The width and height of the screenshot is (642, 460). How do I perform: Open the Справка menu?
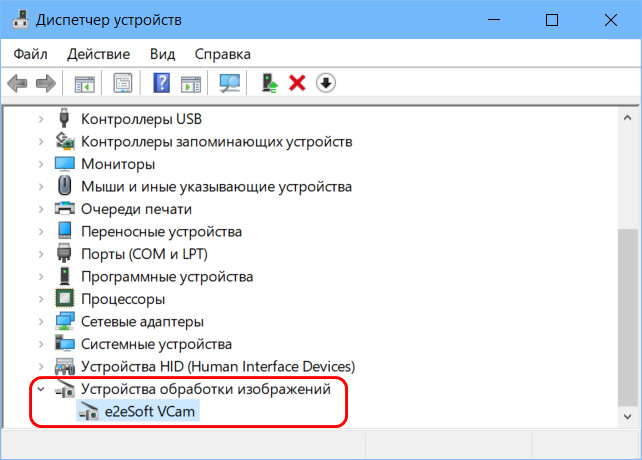[222, 54]
